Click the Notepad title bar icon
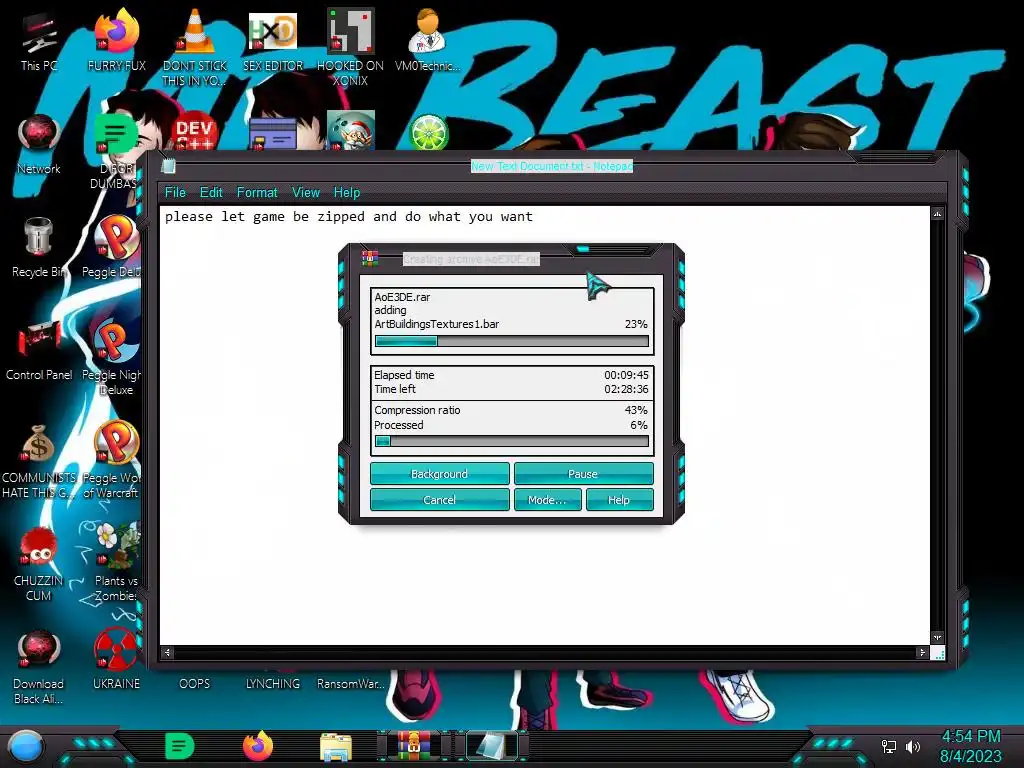1024x768 pixels. (x=168, y=166)
